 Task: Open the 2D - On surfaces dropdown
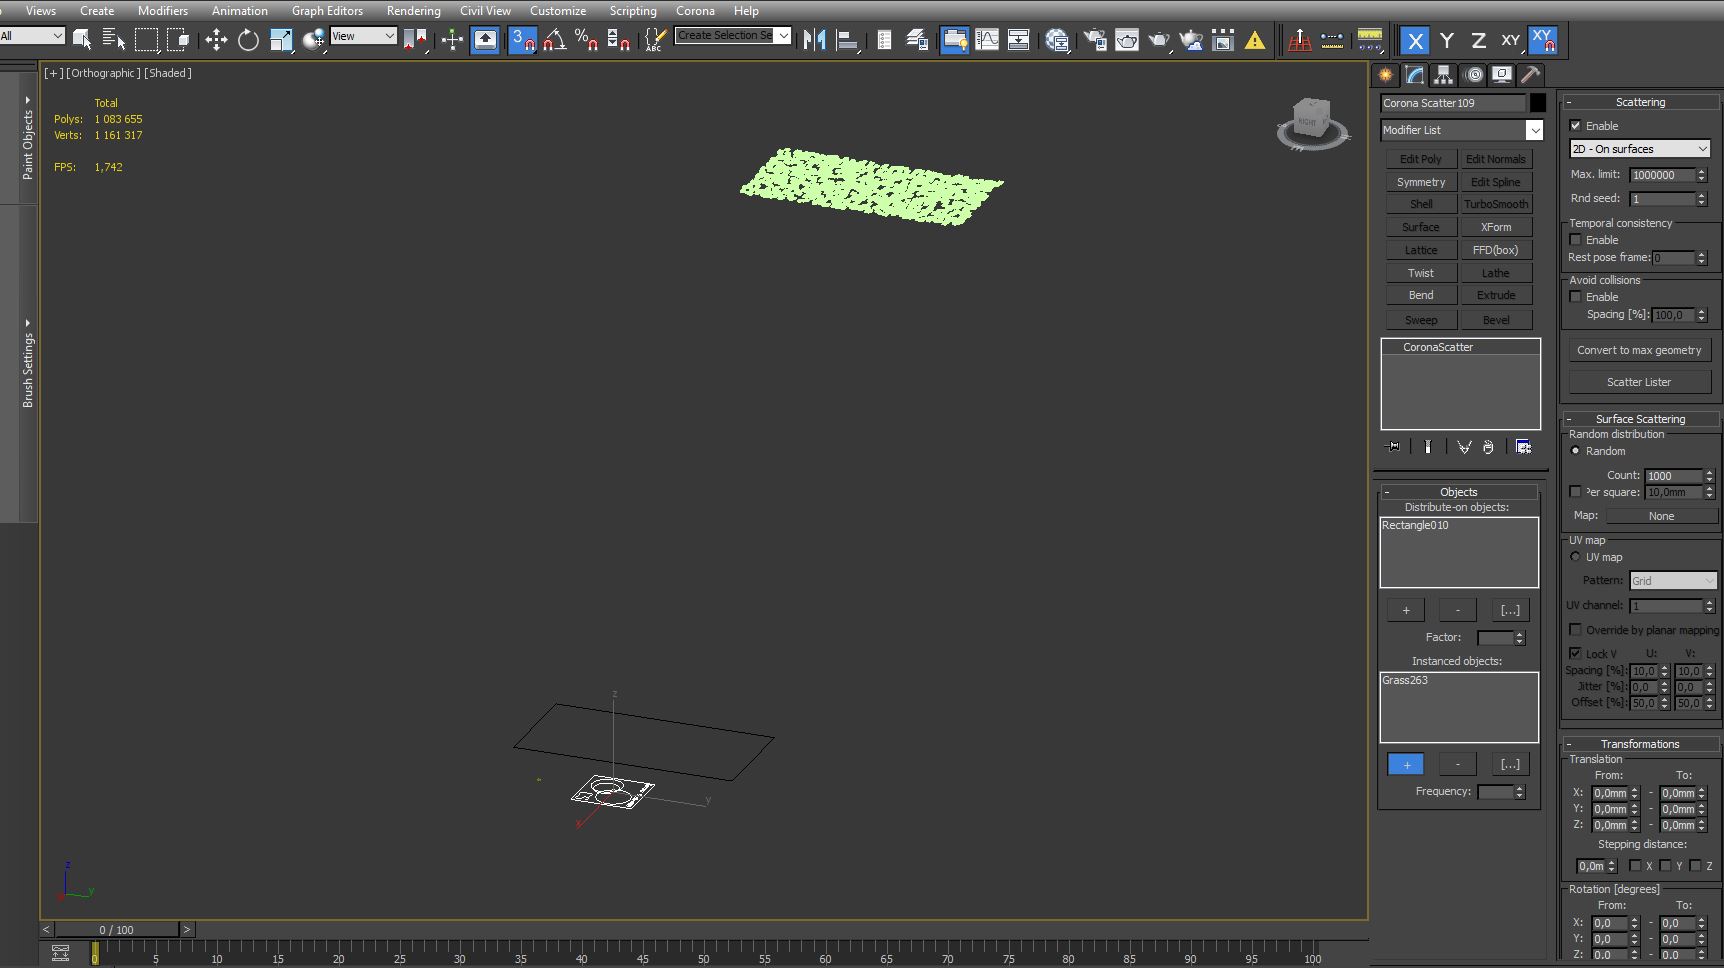[x=1640, y=149]
